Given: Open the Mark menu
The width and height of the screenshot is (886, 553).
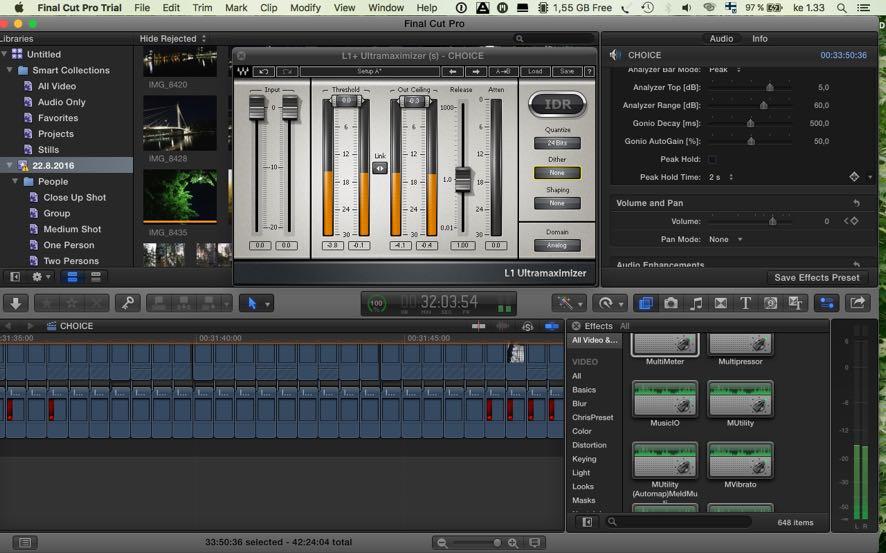Looking at the screenshot, I should coord(236,8).
